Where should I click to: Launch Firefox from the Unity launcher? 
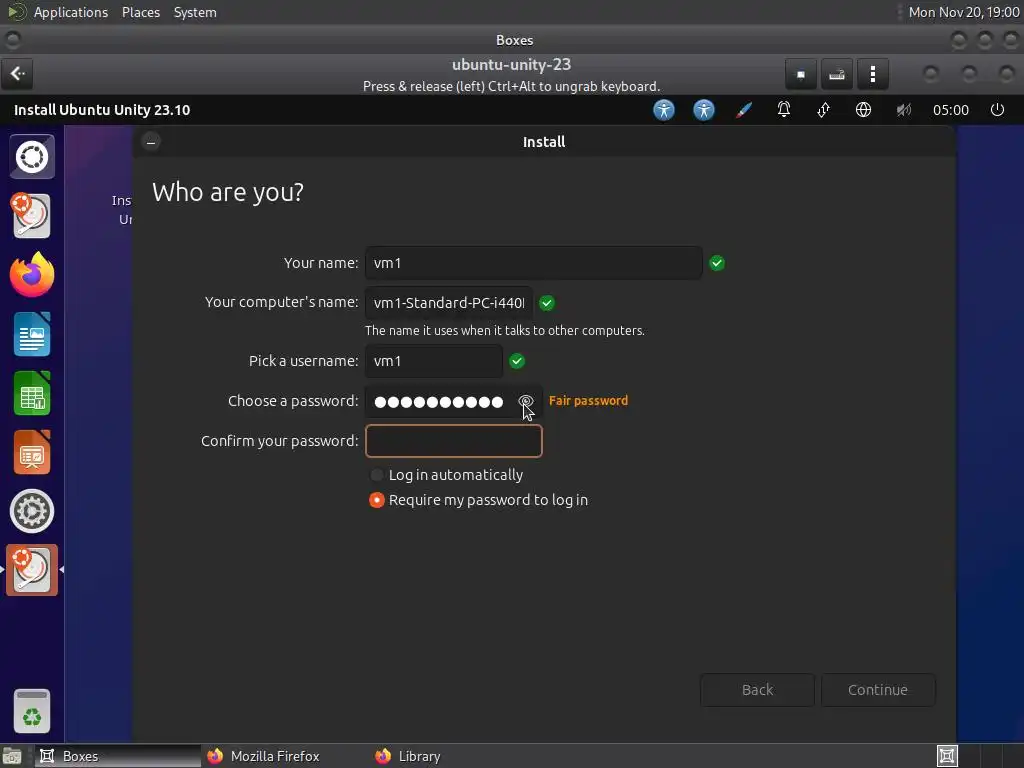[x=32, y=275]
